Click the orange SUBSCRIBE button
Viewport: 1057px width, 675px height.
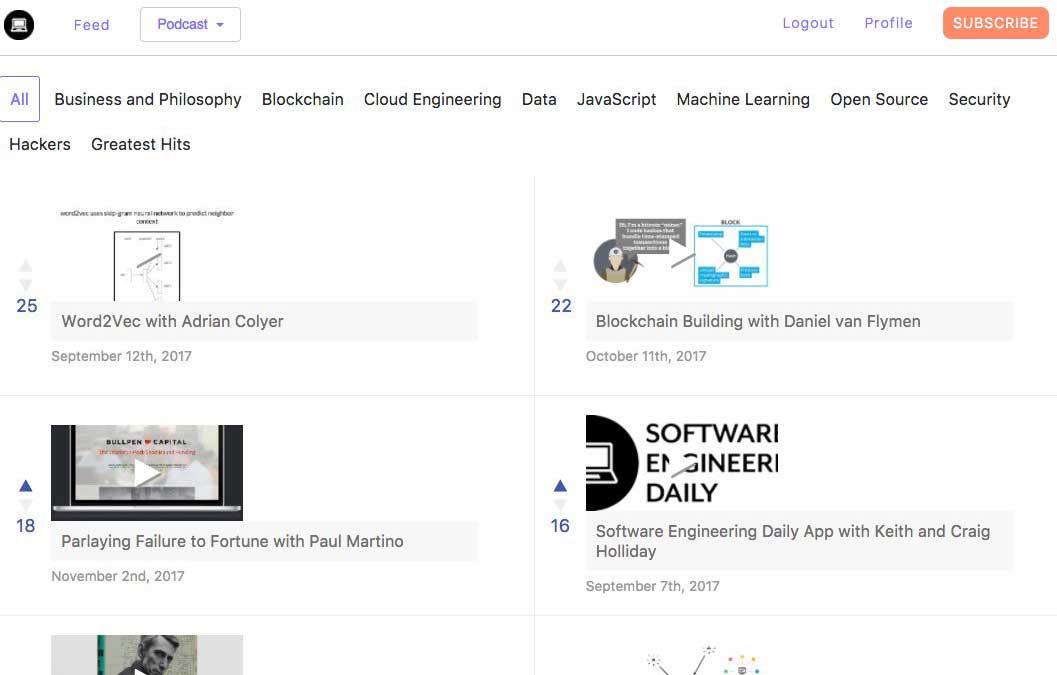click(x=995, y=23)
